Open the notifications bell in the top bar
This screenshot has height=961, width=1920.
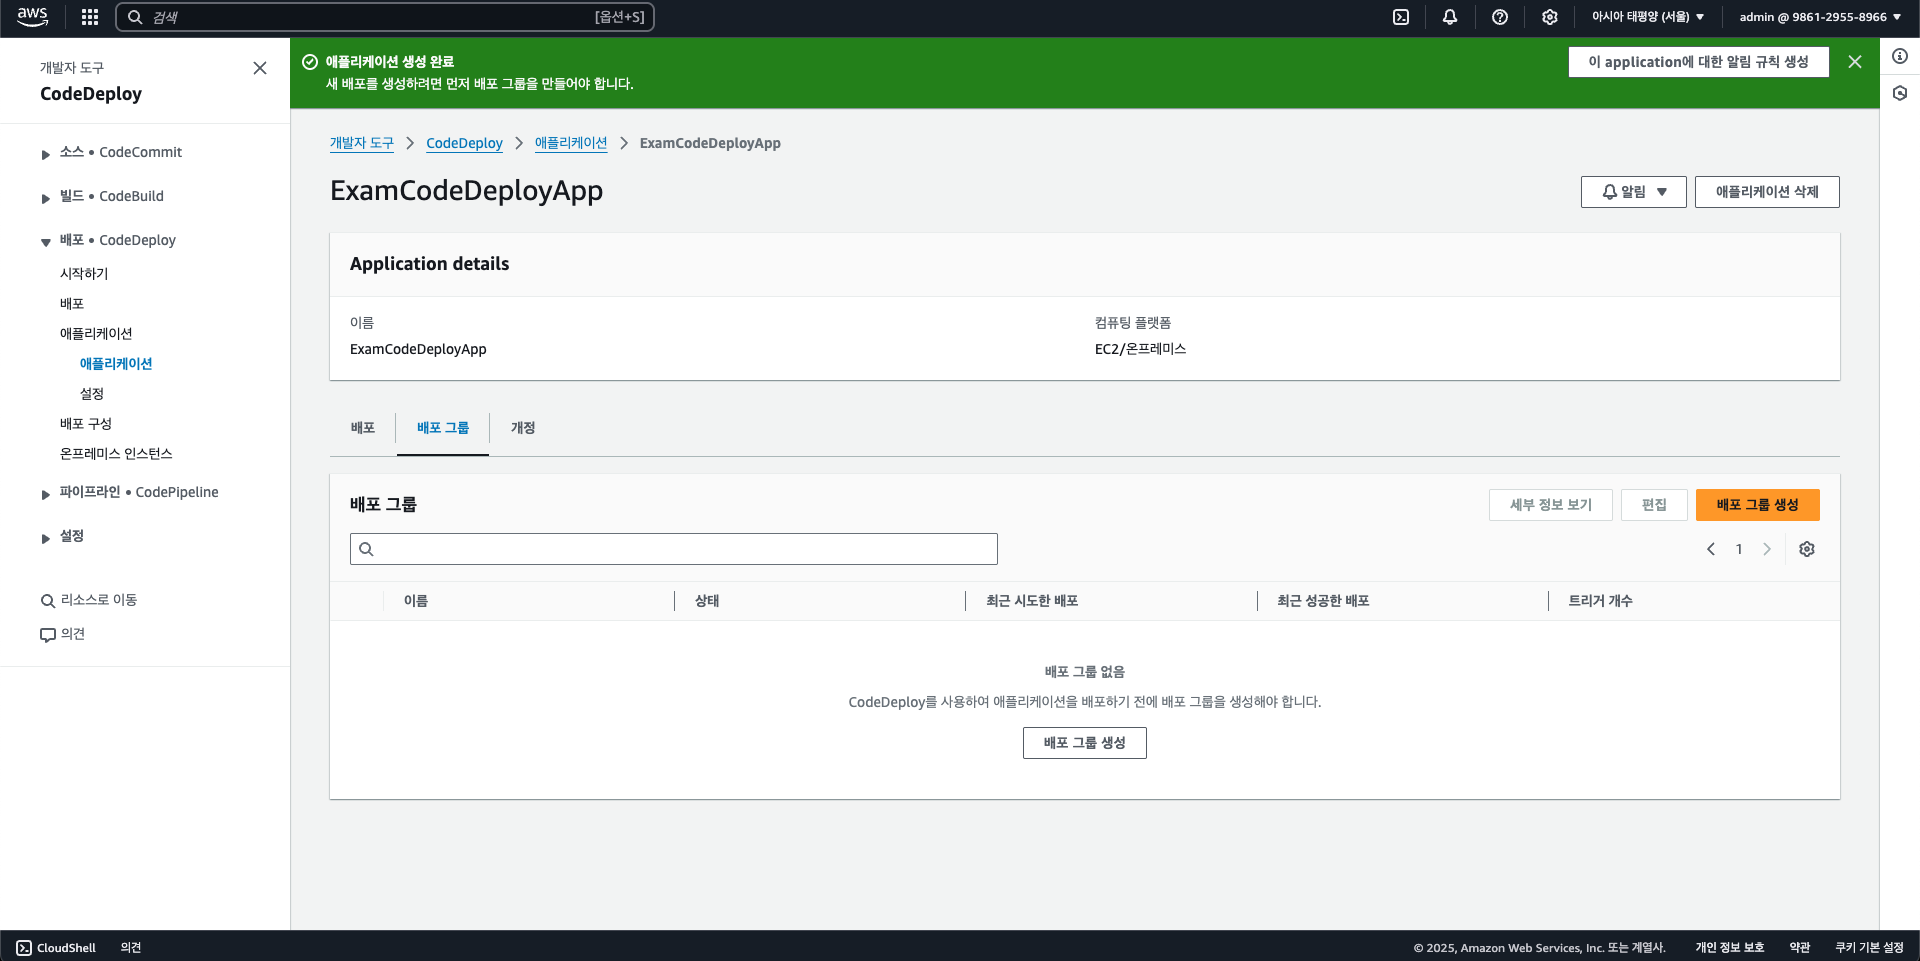pyautogui.click(x=1450, y=17)
